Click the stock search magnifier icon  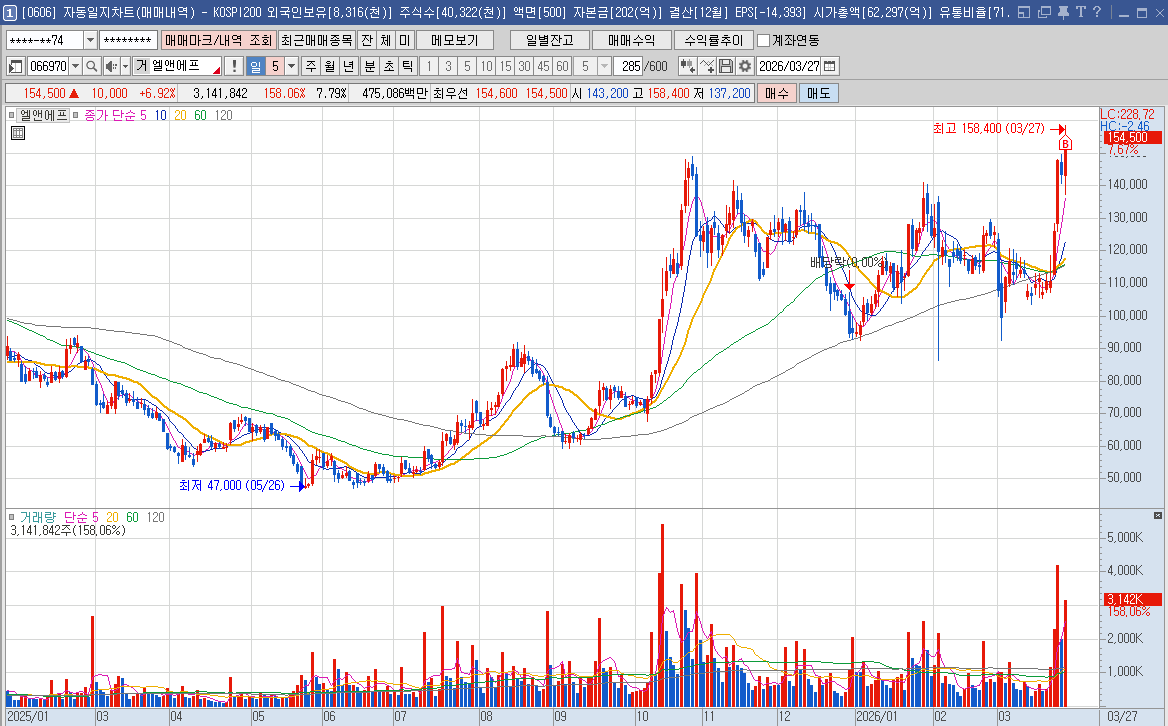pyautogui.click(x=90, y=66)
